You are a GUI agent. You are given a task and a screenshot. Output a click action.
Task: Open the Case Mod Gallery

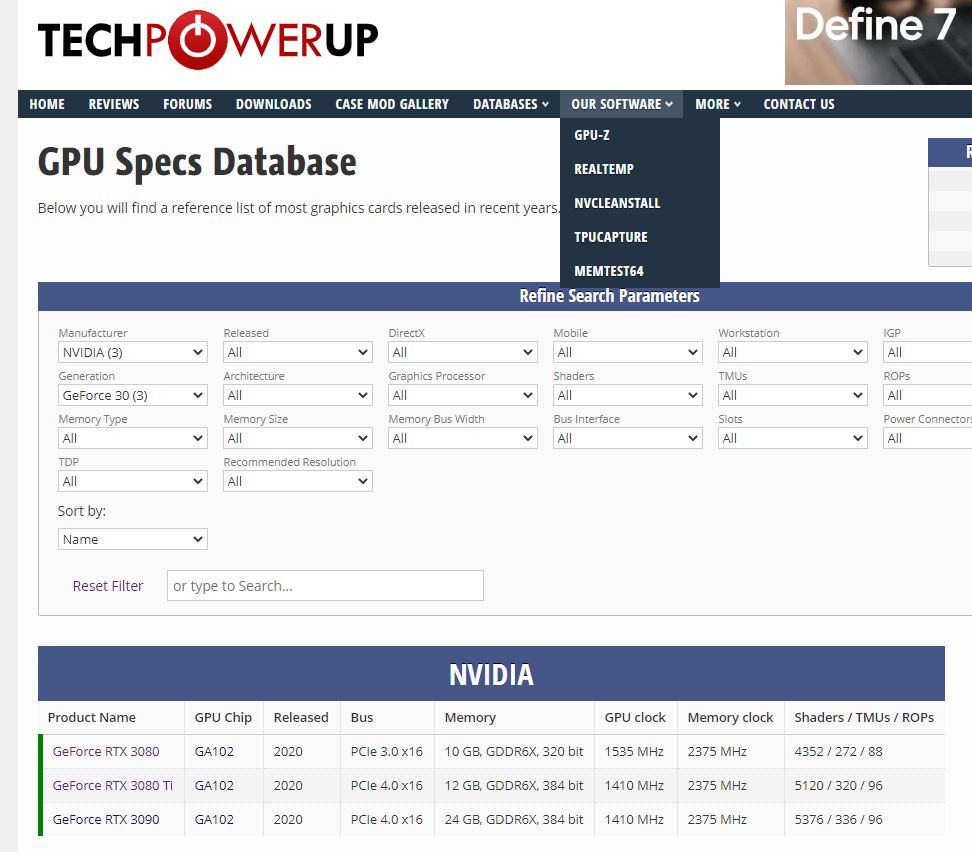392,104
